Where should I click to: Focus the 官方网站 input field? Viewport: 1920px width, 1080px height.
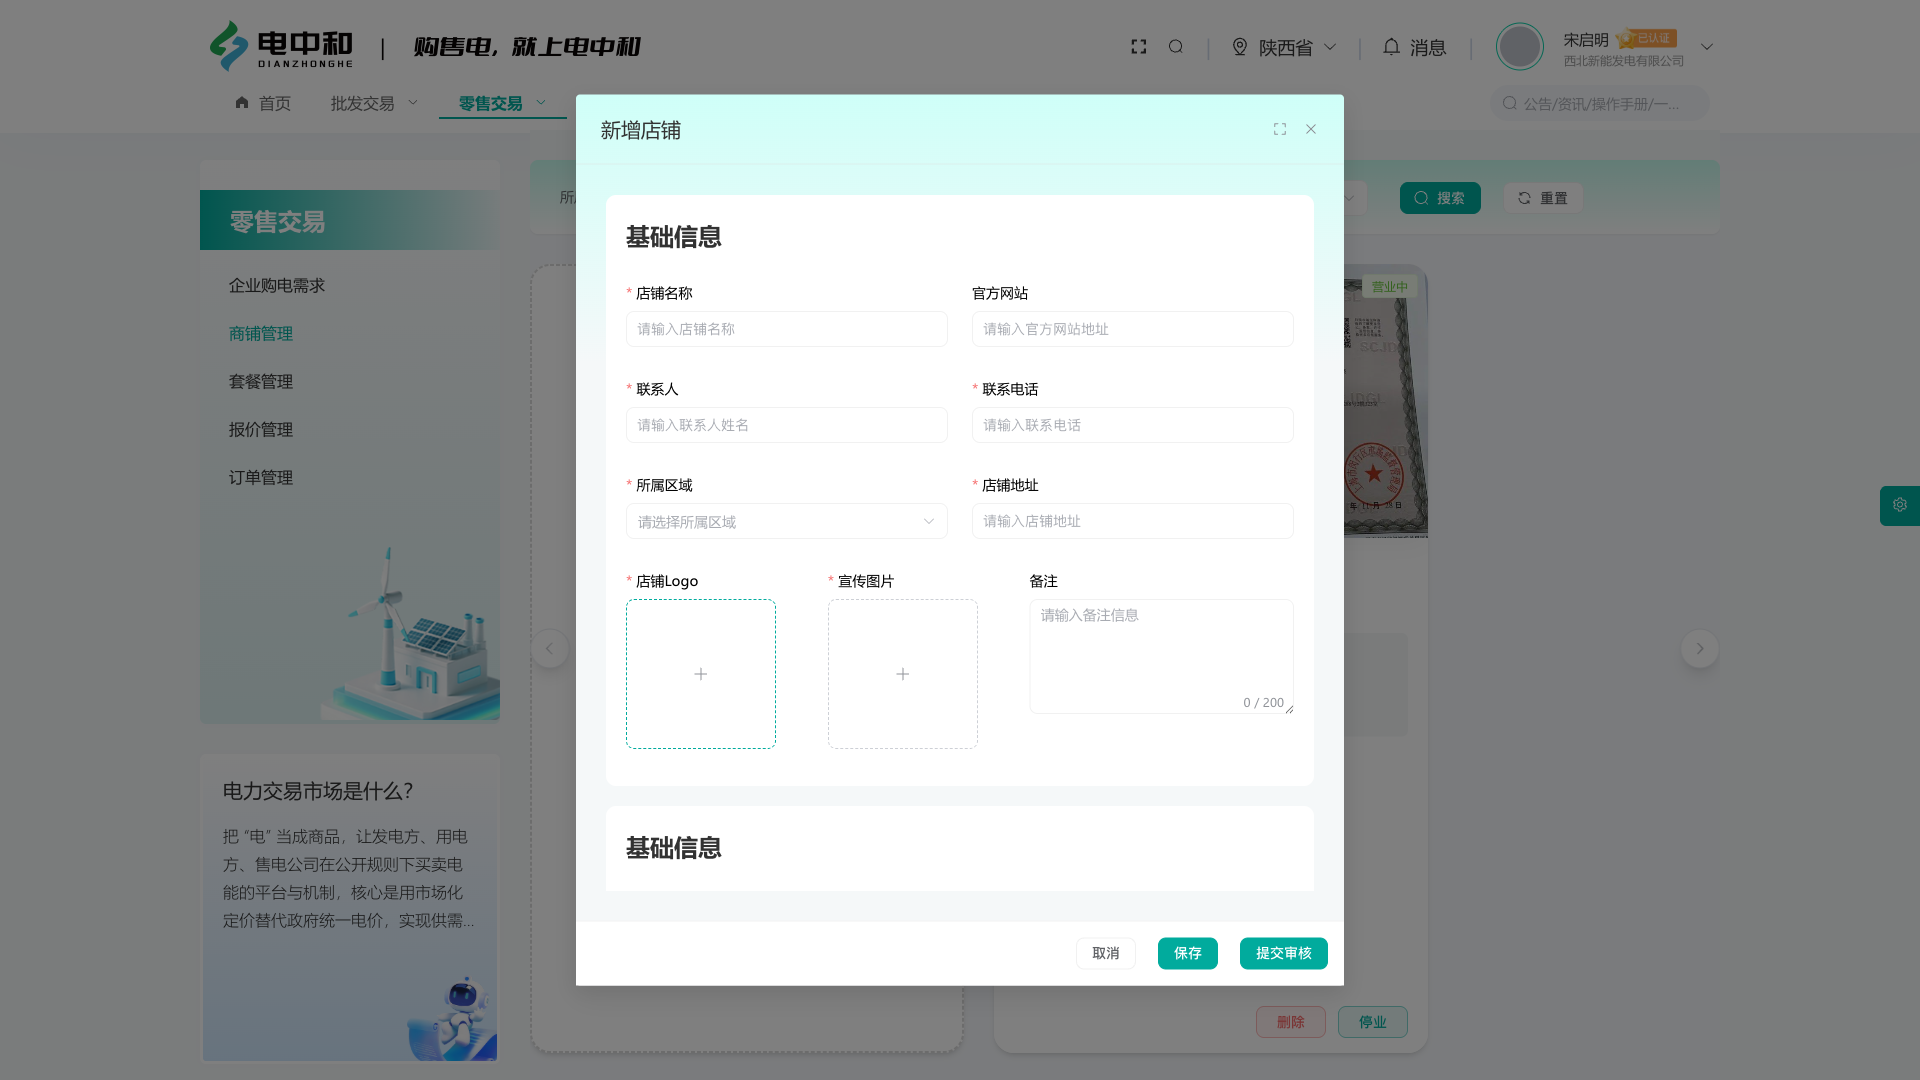coord(1133,329)
